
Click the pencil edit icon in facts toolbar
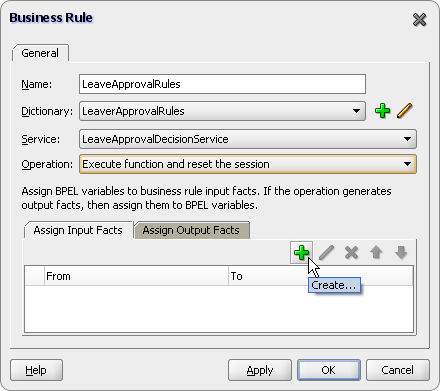click(x=327, y=253)
